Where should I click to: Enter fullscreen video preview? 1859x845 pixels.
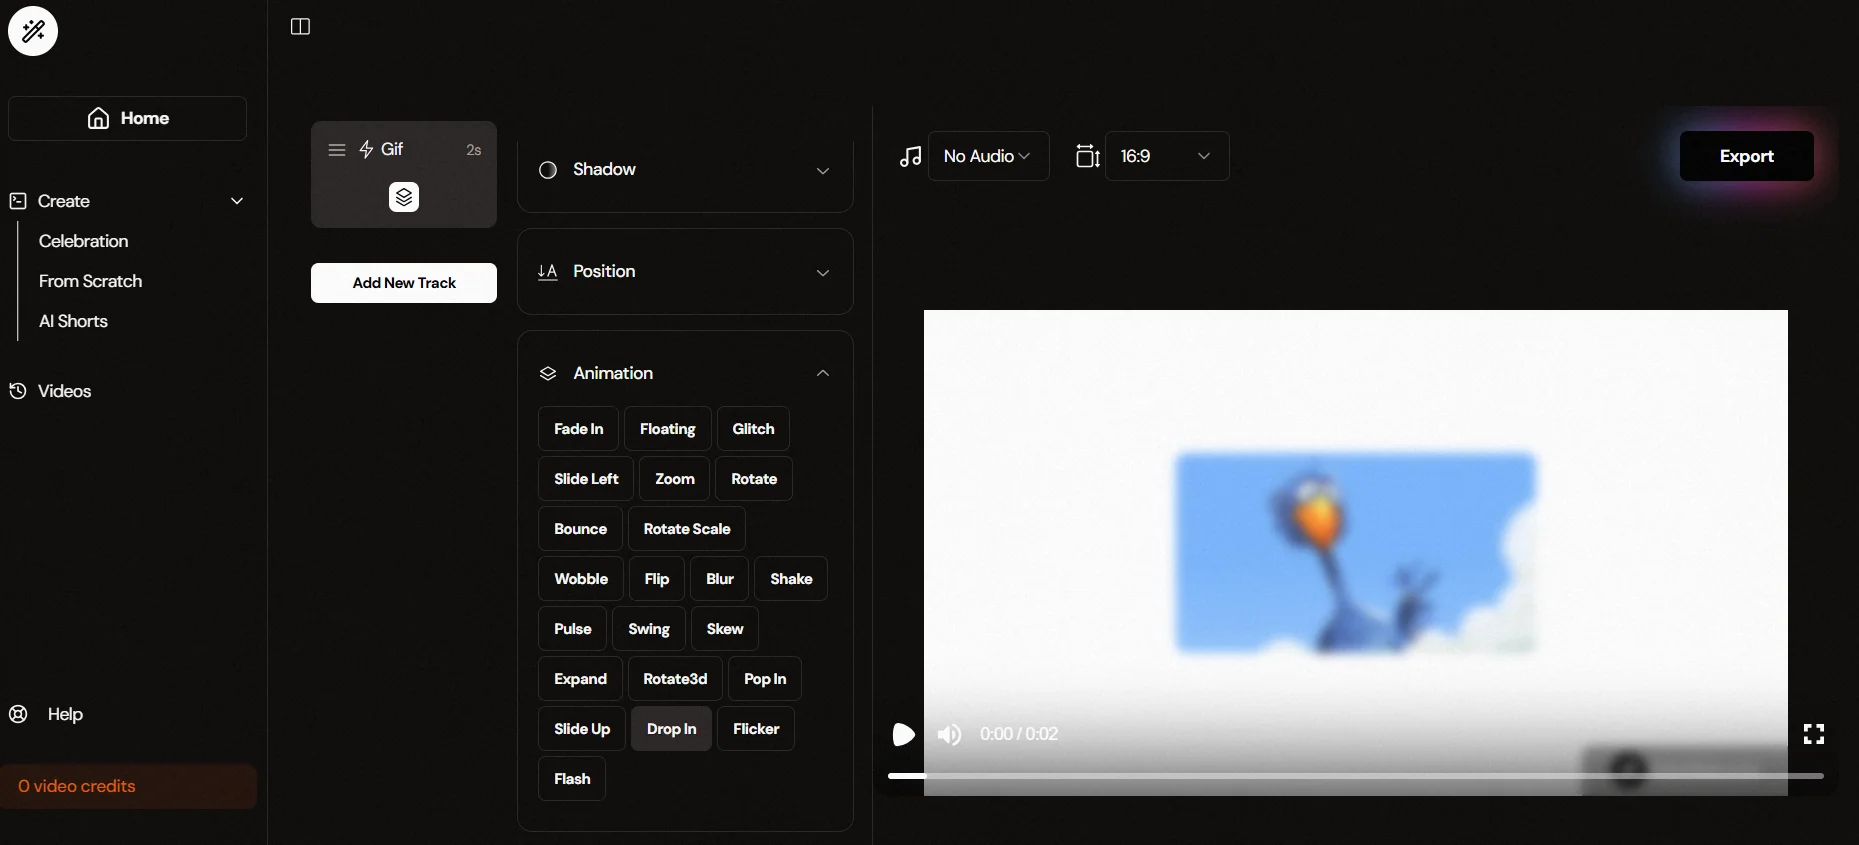tap(1813, 734)
